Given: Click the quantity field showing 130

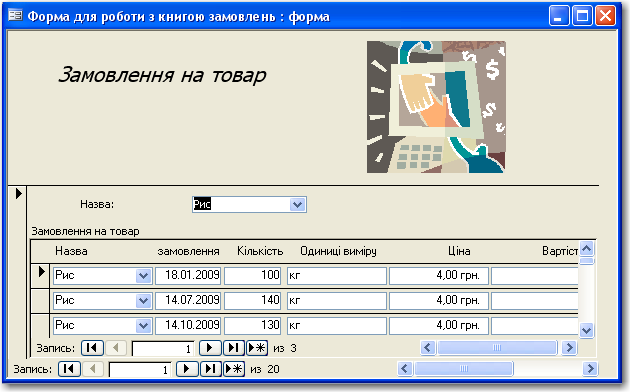Looking at the screenshot, I should 253,326.
